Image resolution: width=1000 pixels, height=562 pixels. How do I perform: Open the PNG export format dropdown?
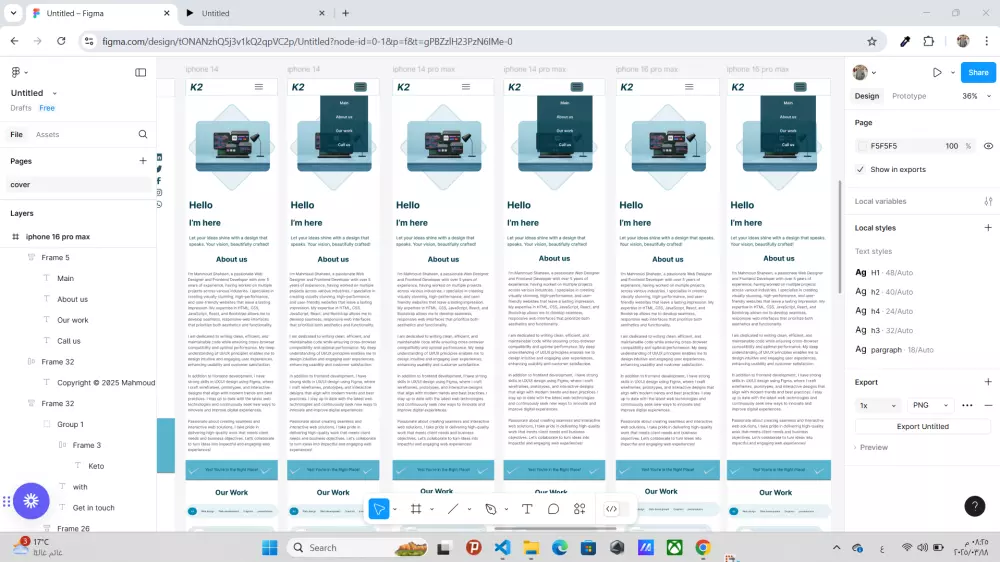(930, 405)
